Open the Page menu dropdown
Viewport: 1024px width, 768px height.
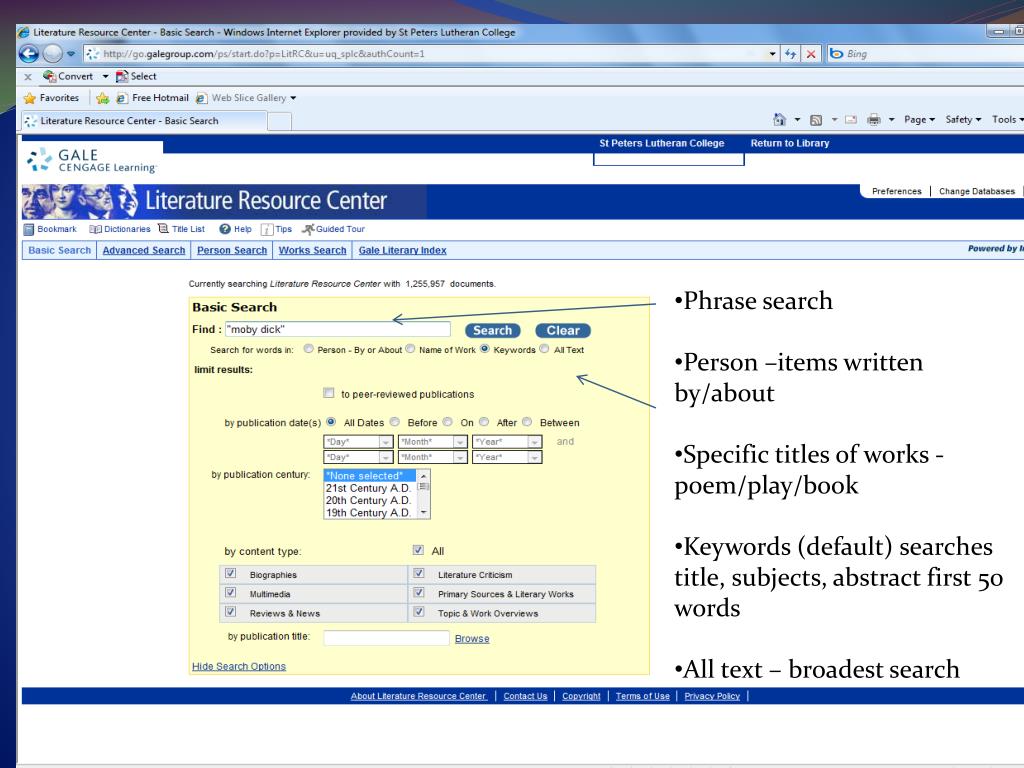click(x=920, y=120)
